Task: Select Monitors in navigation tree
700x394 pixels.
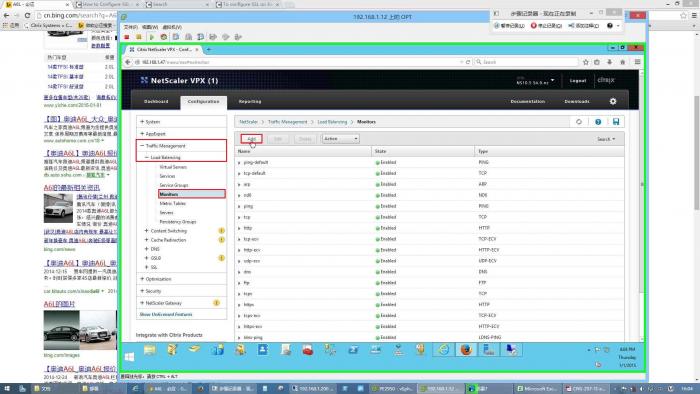Action: point(192,194)
